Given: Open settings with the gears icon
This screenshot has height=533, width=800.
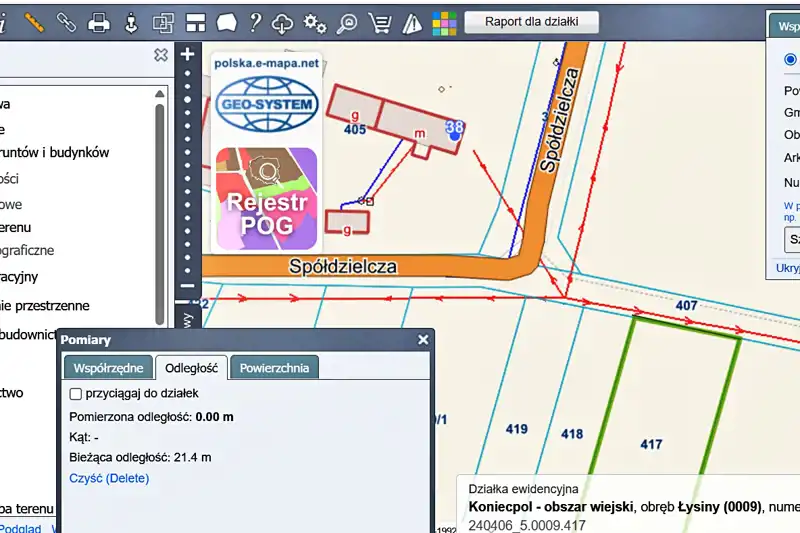Looking at the screenshot, I should 315,21.
